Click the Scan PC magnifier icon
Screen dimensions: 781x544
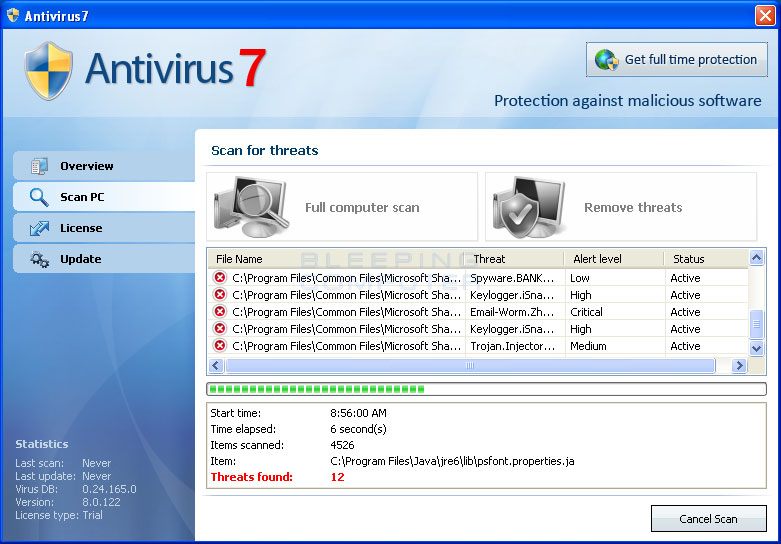[39, 197]
